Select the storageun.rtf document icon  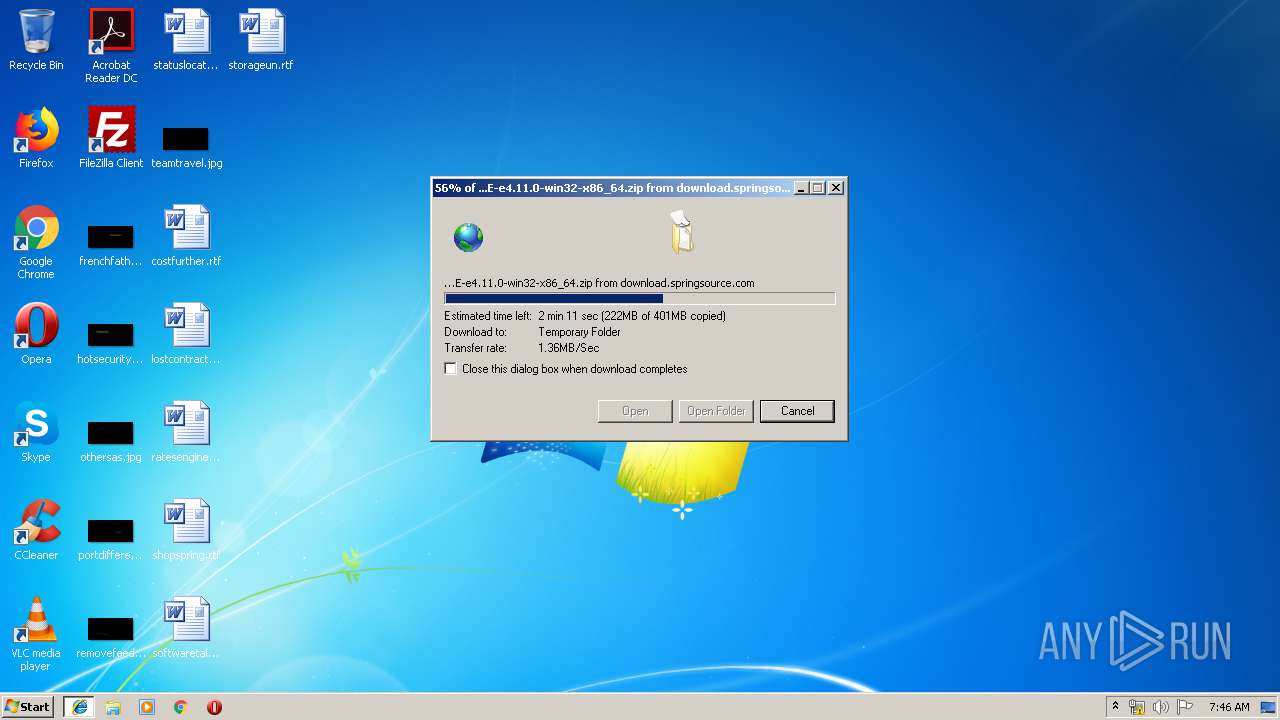click(261, 40)
